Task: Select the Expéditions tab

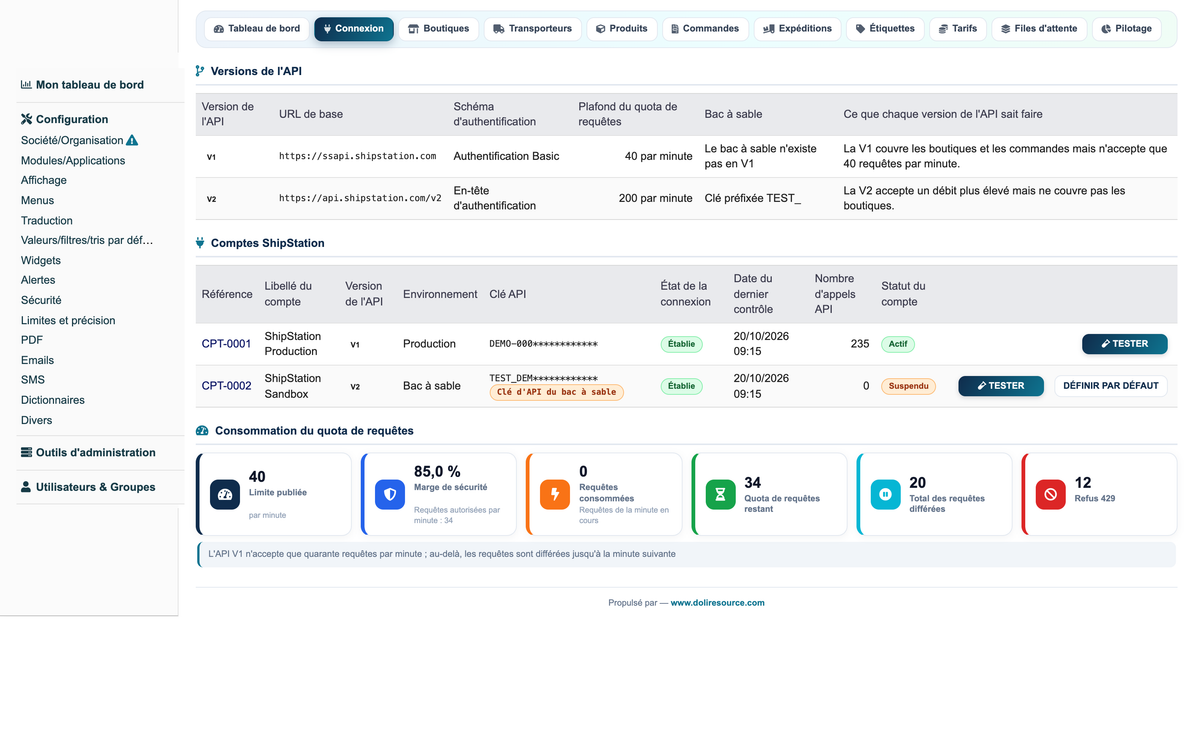Action: pyautogui.click(x=798, y=29)
